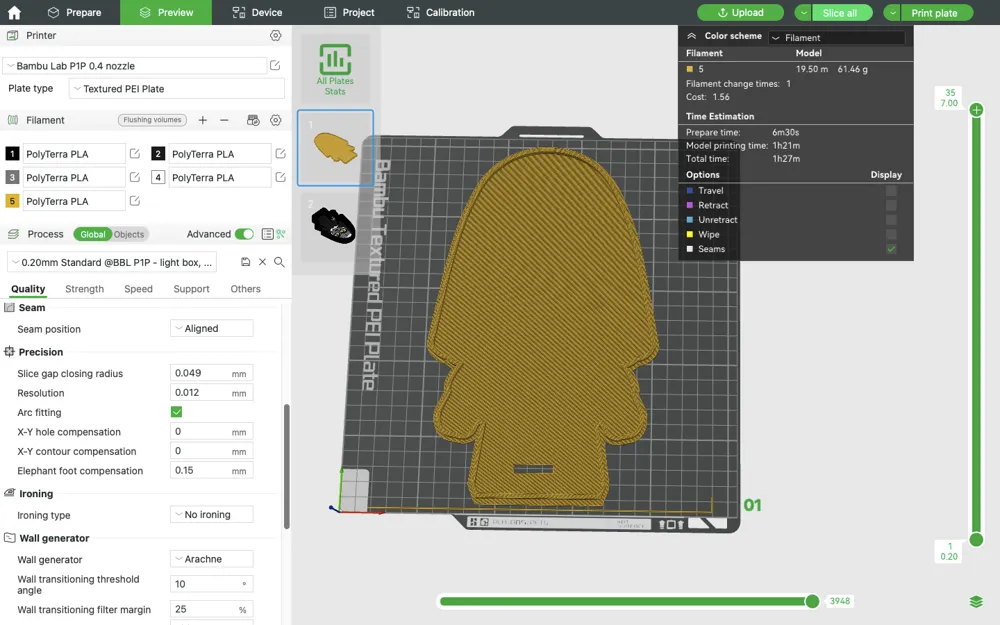Viewport: 1000px width, 625px height.
Task: Click filament 5 yellow color swatch
Action: coord(11,201)
